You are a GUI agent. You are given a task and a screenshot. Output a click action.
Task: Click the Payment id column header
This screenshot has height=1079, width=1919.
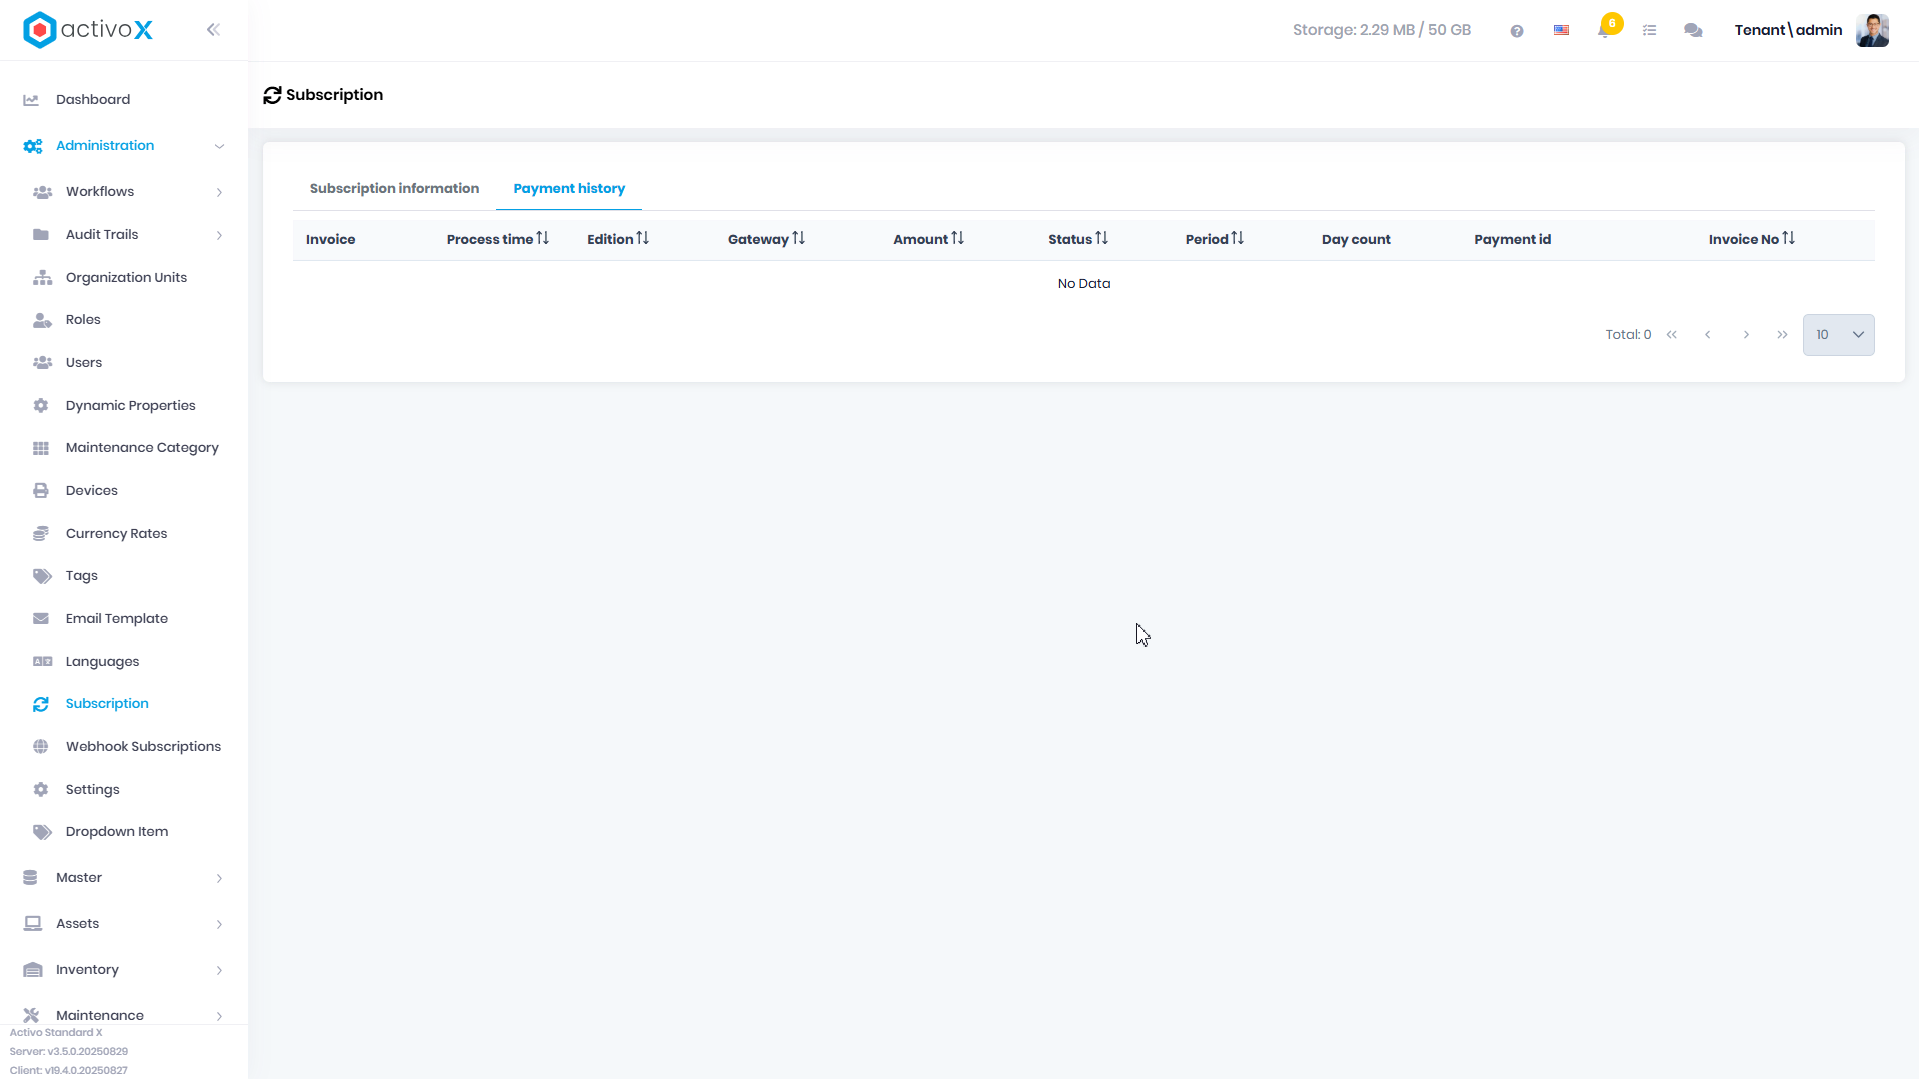coord(1512,240)
